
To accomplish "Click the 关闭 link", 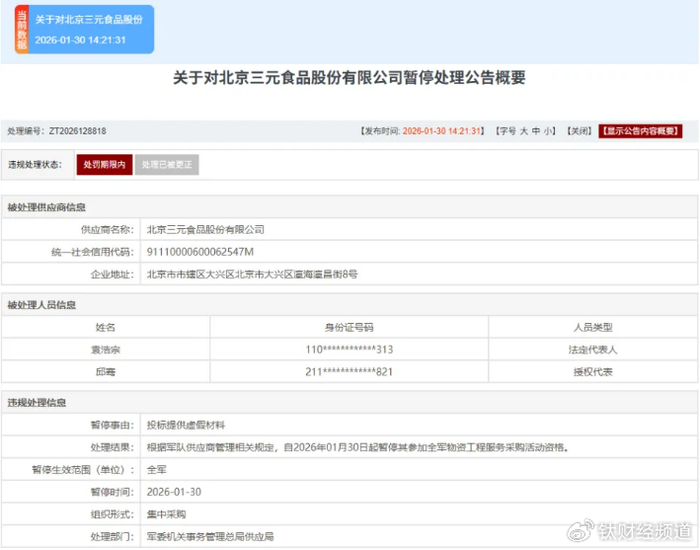I will coord(579,131).
